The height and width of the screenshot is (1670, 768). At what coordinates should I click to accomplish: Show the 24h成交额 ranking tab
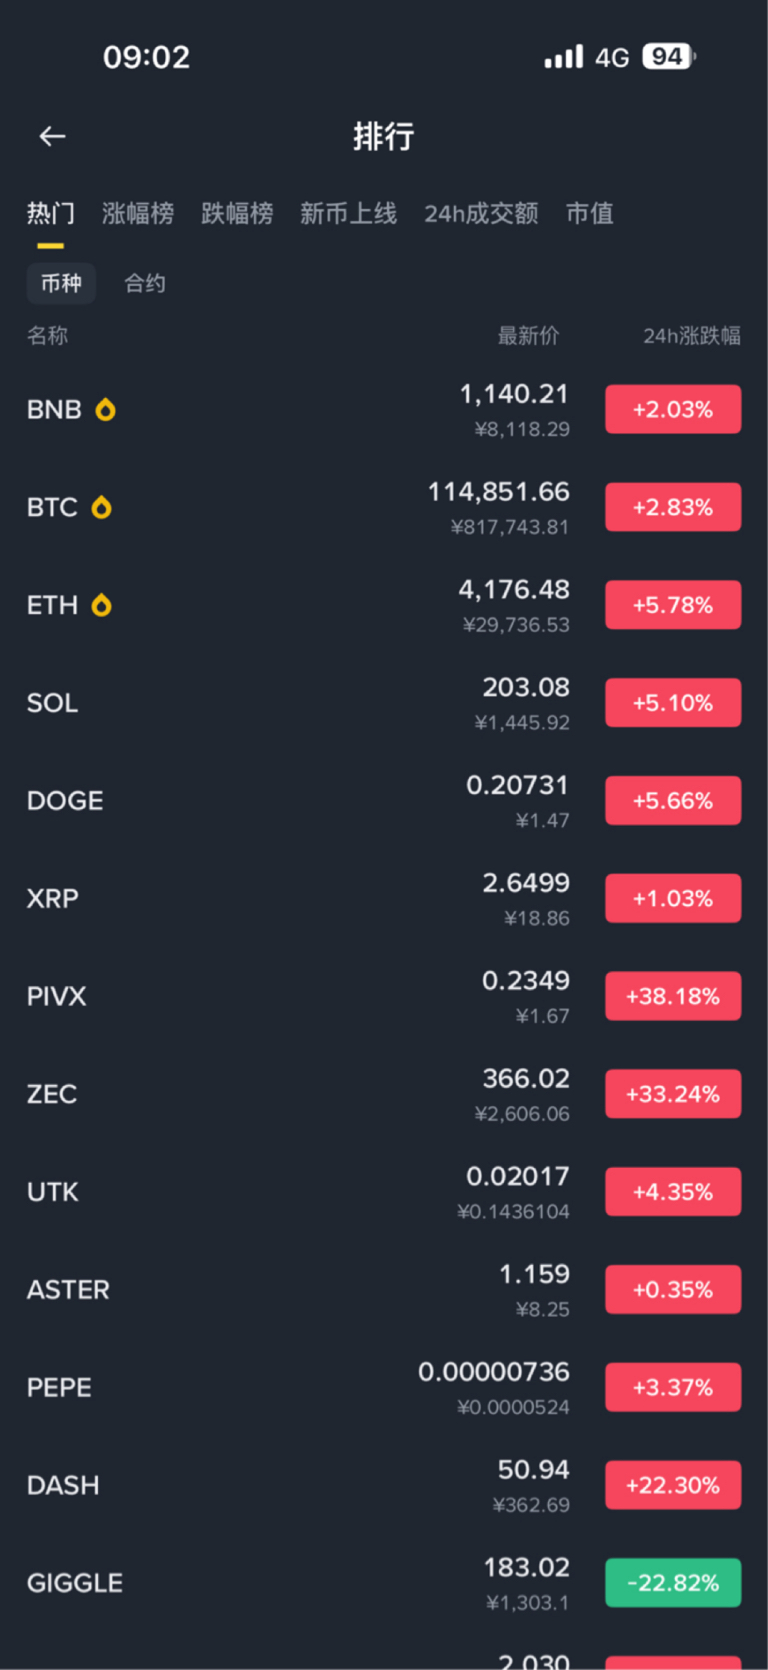coord(481,213)
